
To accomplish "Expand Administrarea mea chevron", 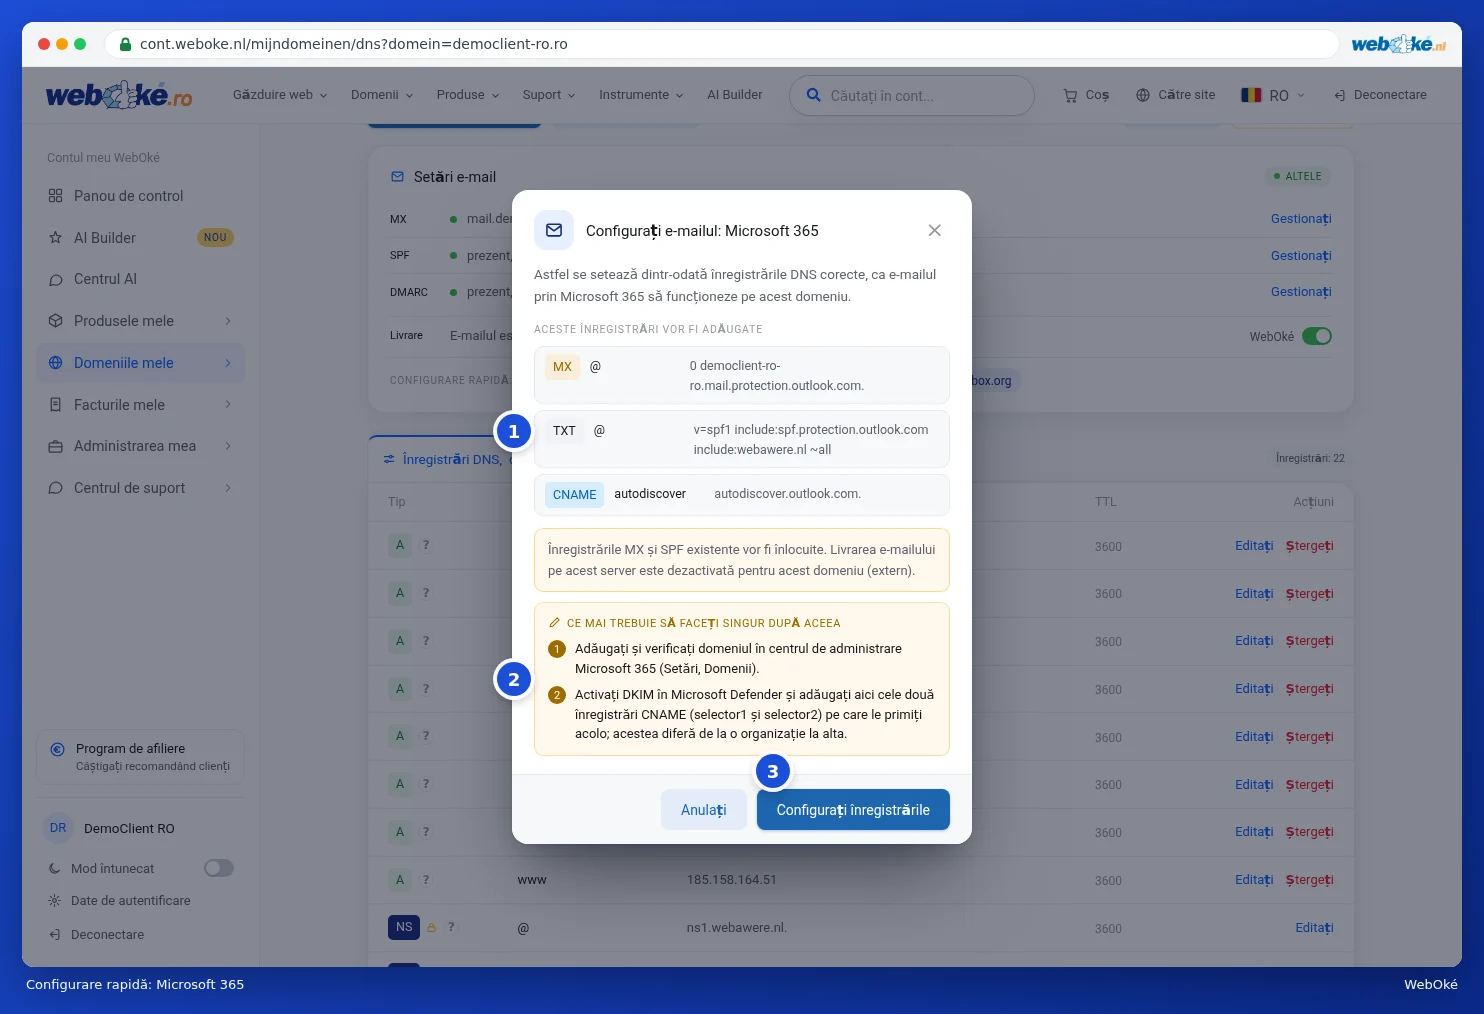I will [x=228, y=446].
